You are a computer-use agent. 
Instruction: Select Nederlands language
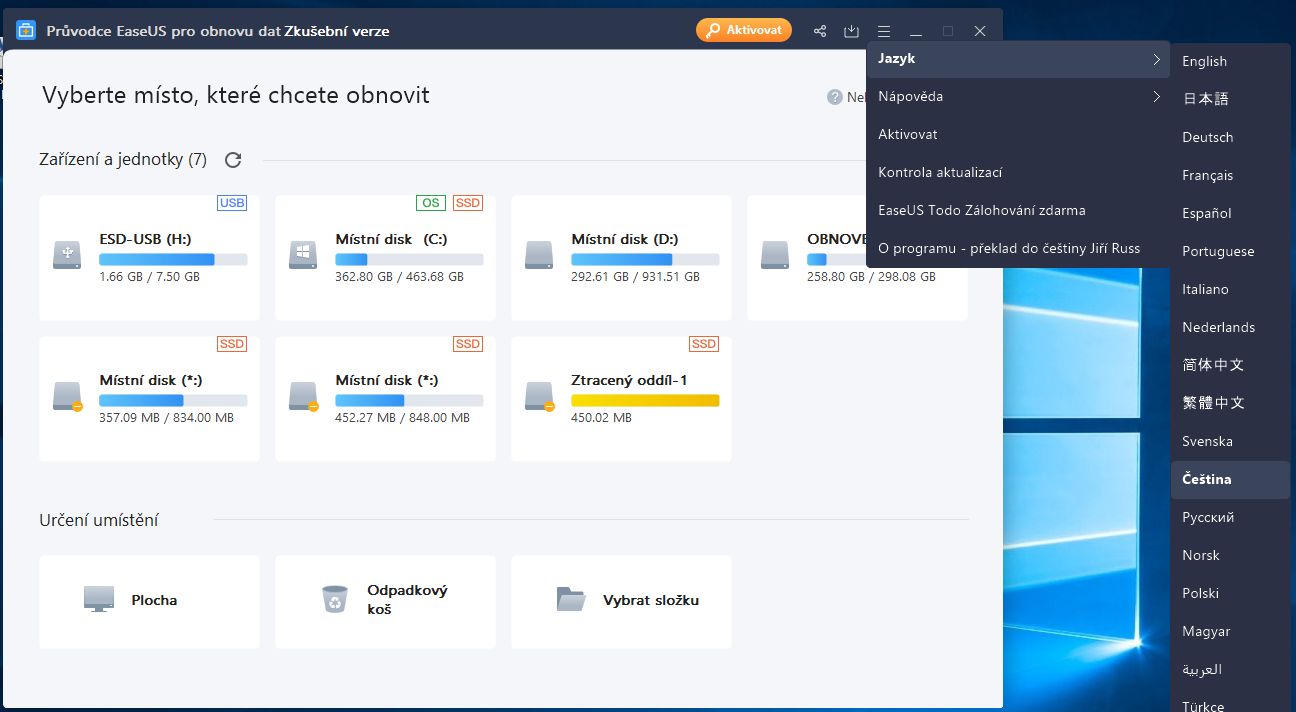tap(1230, 327)
